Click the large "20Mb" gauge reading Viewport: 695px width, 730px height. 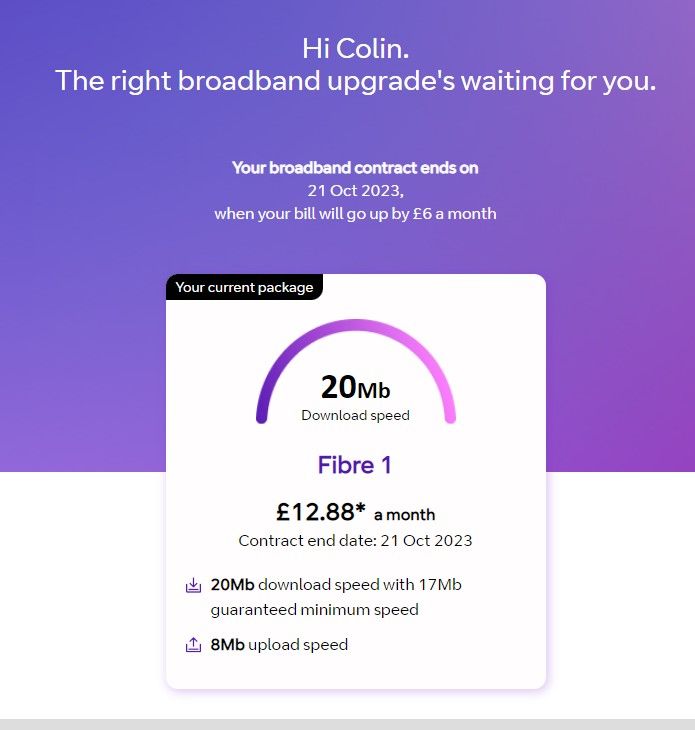tap(355, 387)
